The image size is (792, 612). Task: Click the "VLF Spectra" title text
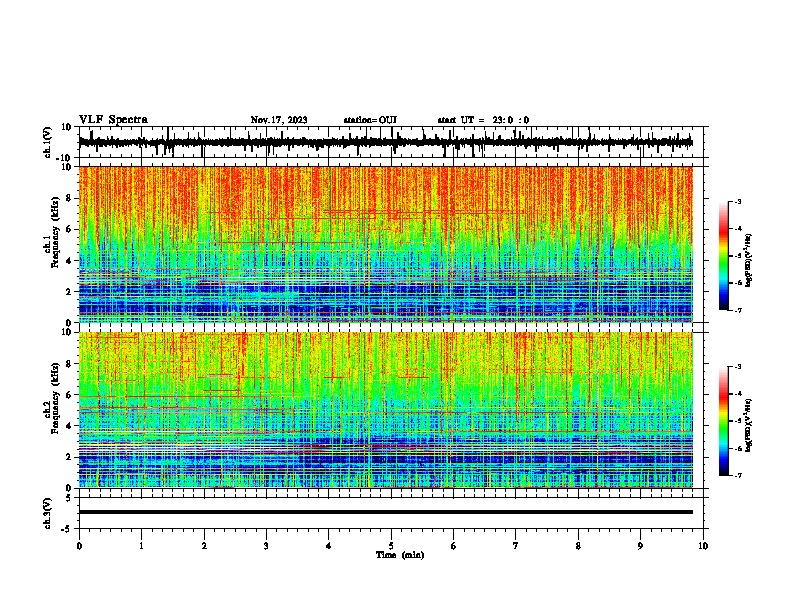pyautogui.click(x=113, y=120)
